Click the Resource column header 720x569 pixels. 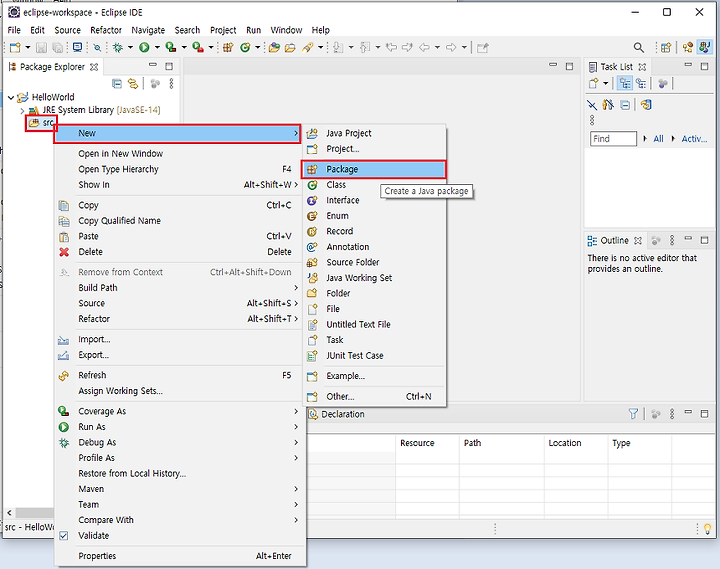(427, 443)
